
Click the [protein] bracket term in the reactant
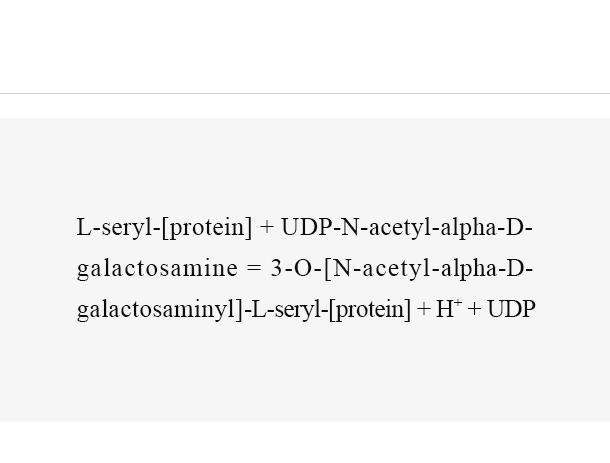pos(207,228)
